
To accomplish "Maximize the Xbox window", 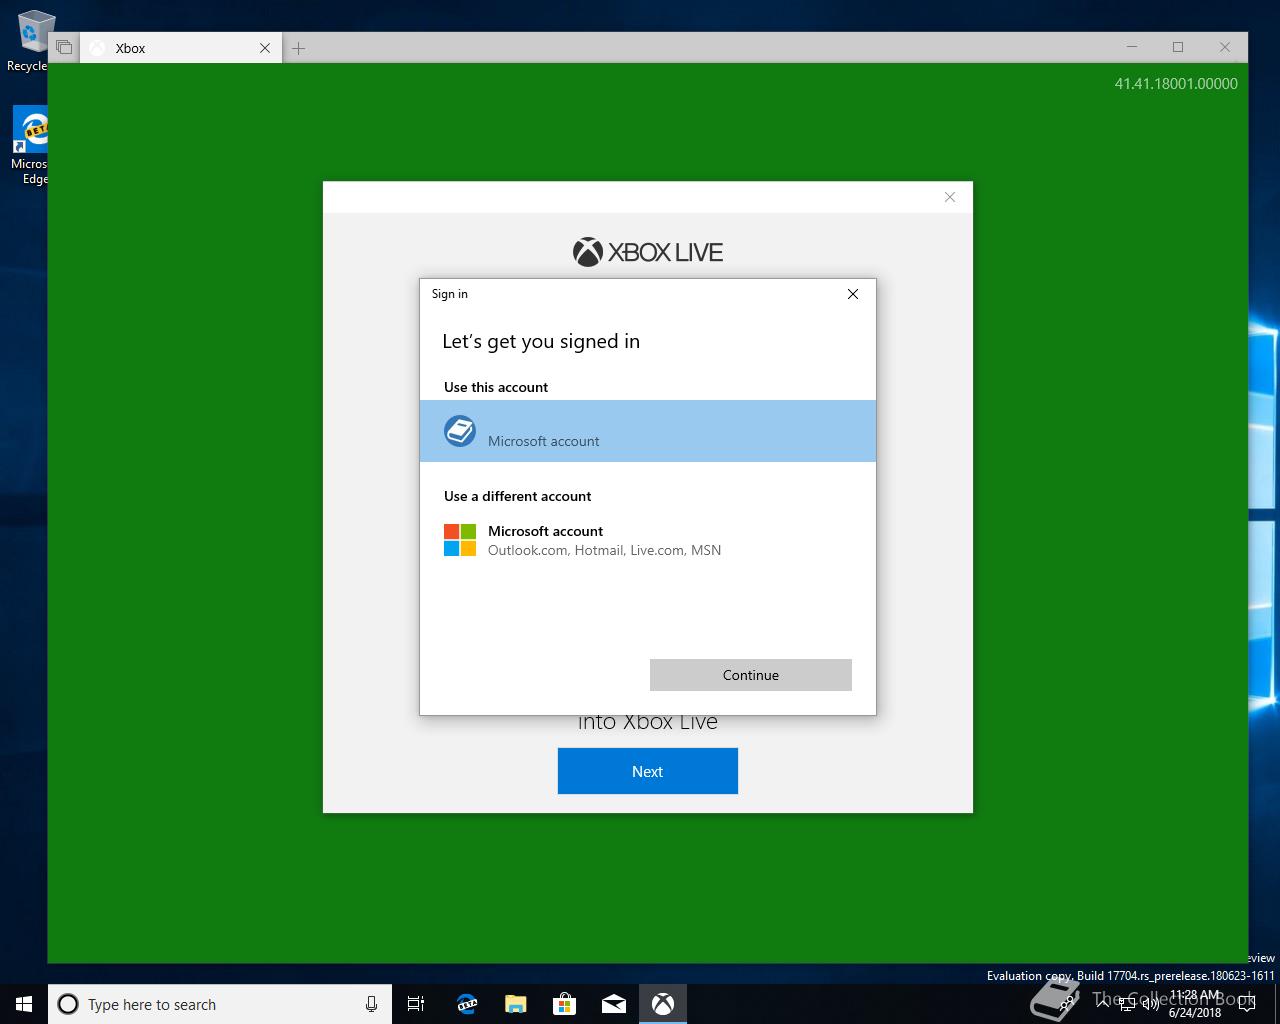I will tap(1178, 47).
